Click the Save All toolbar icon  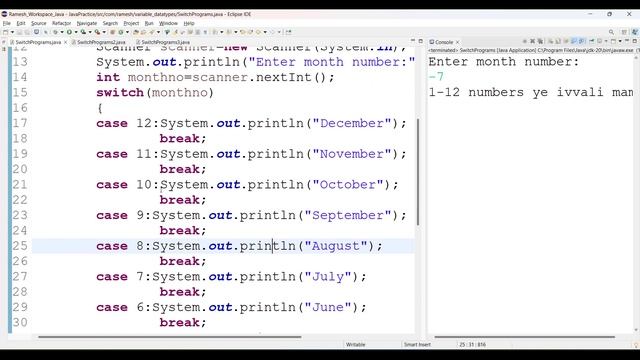(28, 32)
